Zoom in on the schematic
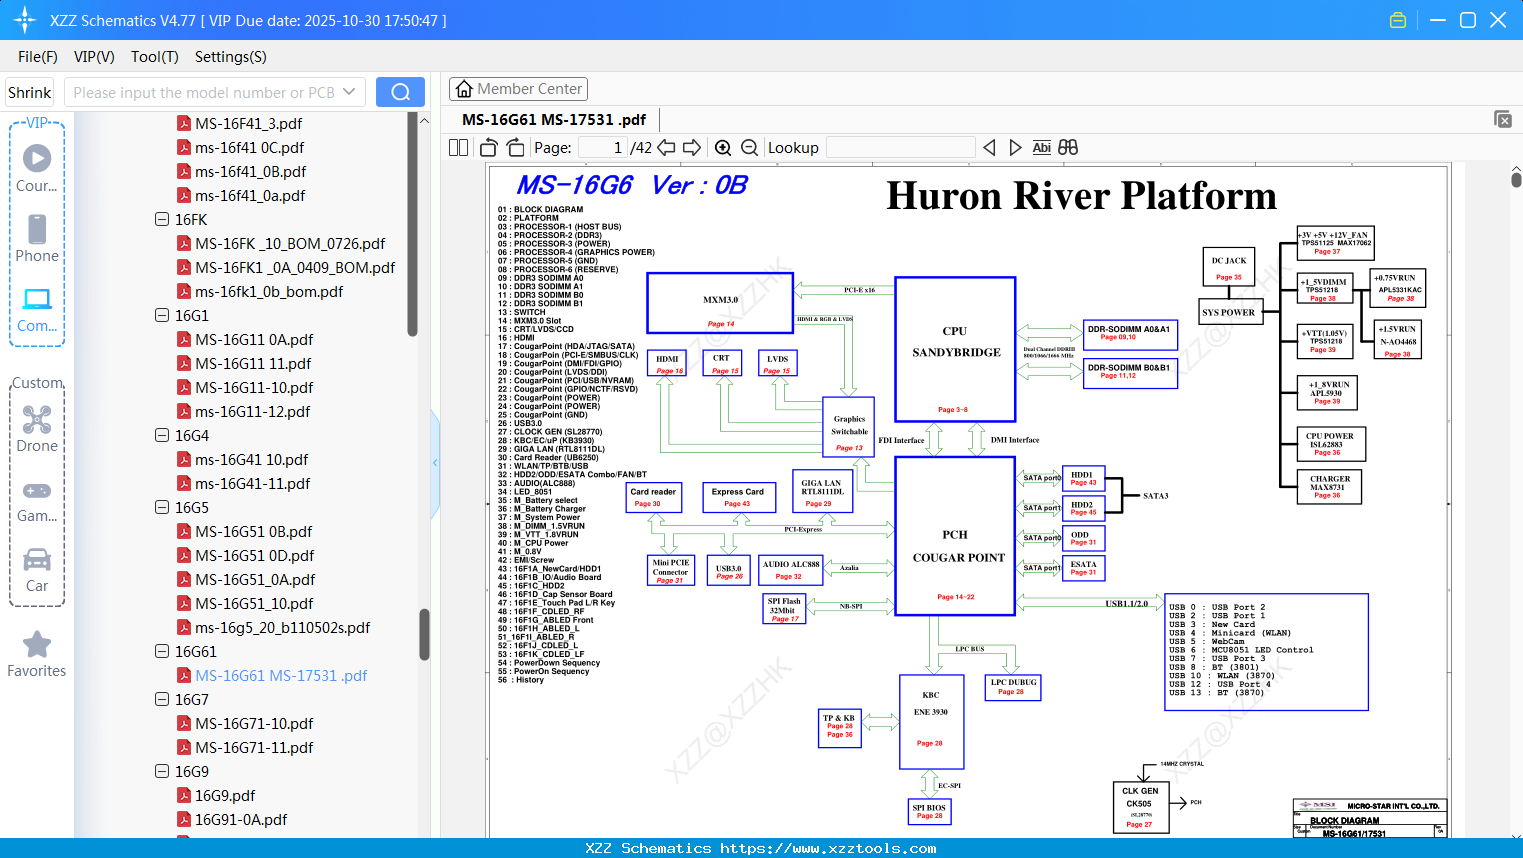The height and width of the screenshot is (858, 1523). tap(723, 147)
